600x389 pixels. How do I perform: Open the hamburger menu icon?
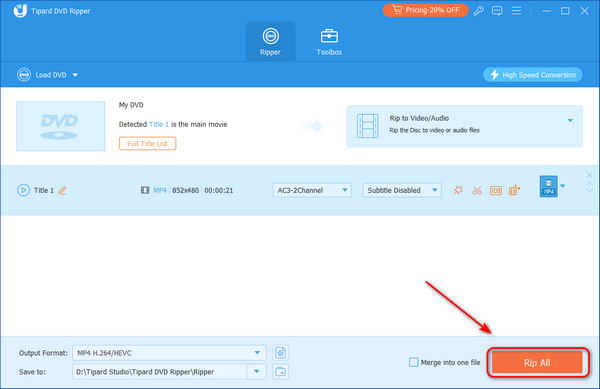(x=517, y=11)
